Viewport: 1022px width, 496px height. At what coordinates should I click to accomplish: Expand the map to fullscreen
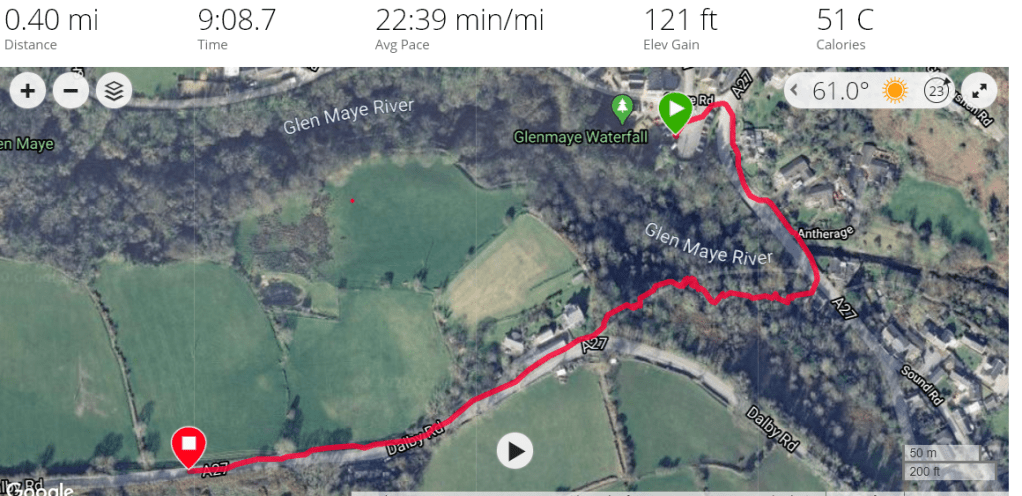tap(979, 91)
